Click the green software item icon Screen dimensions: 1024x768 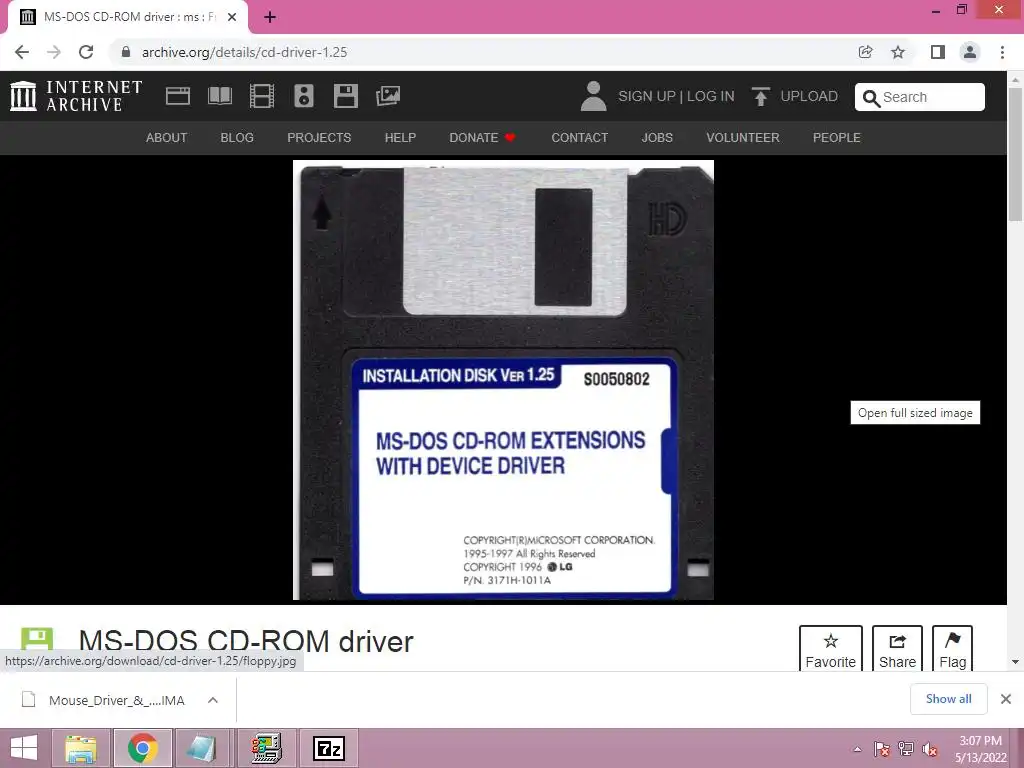[x=37, y=639]
